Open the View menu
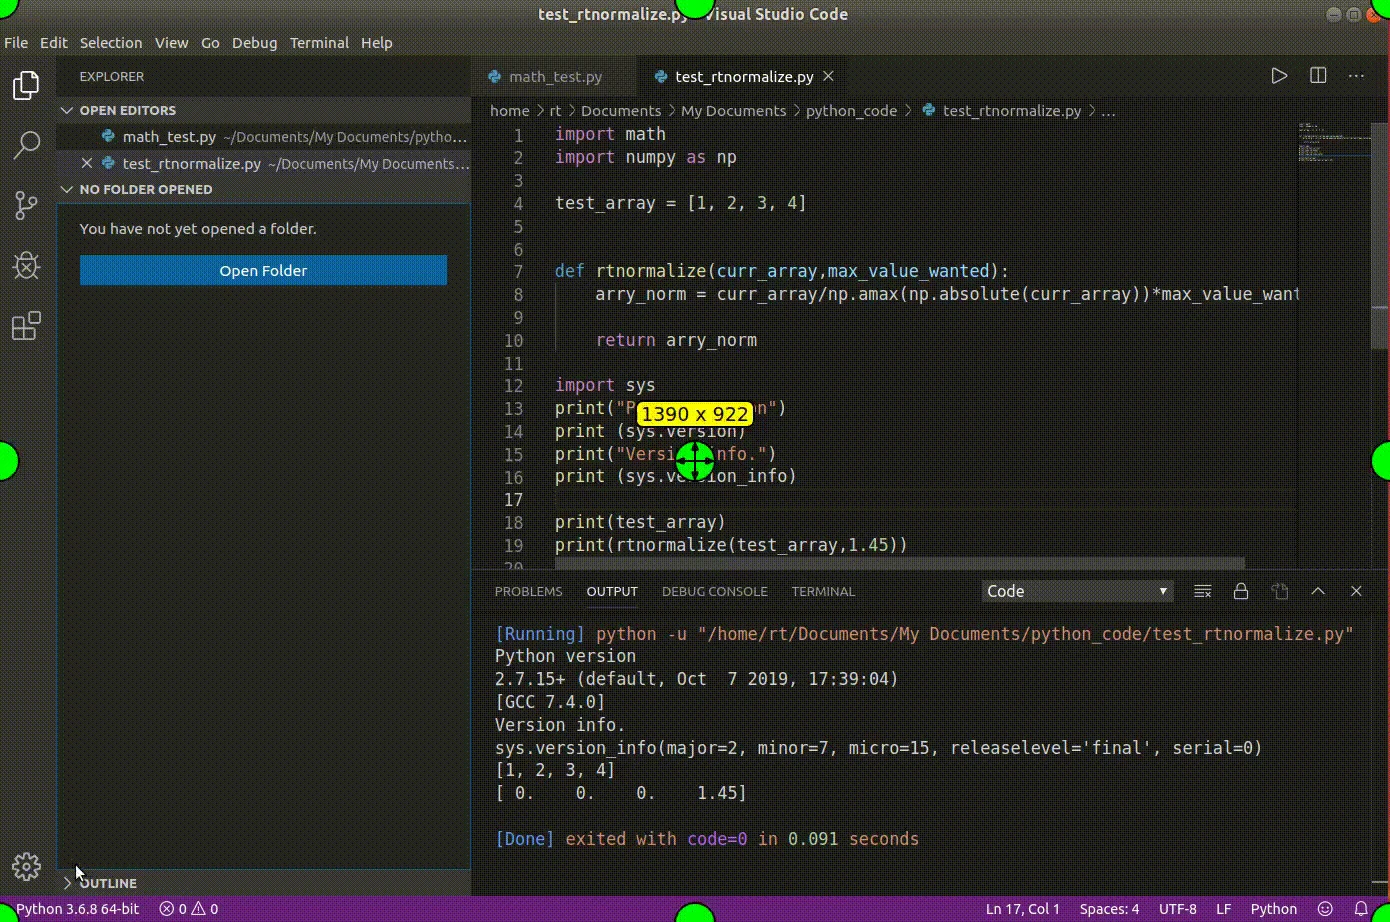1390x922 pixels. pyautogui.click(x=171, y=43)
